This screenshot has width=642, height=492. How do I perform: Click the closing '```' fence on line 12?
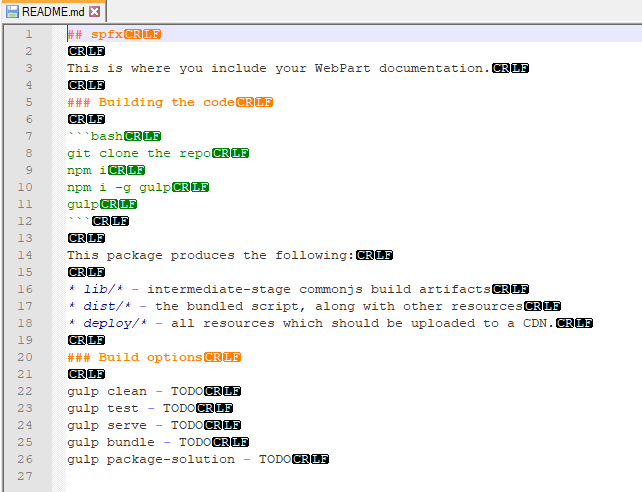coord(79,219)
